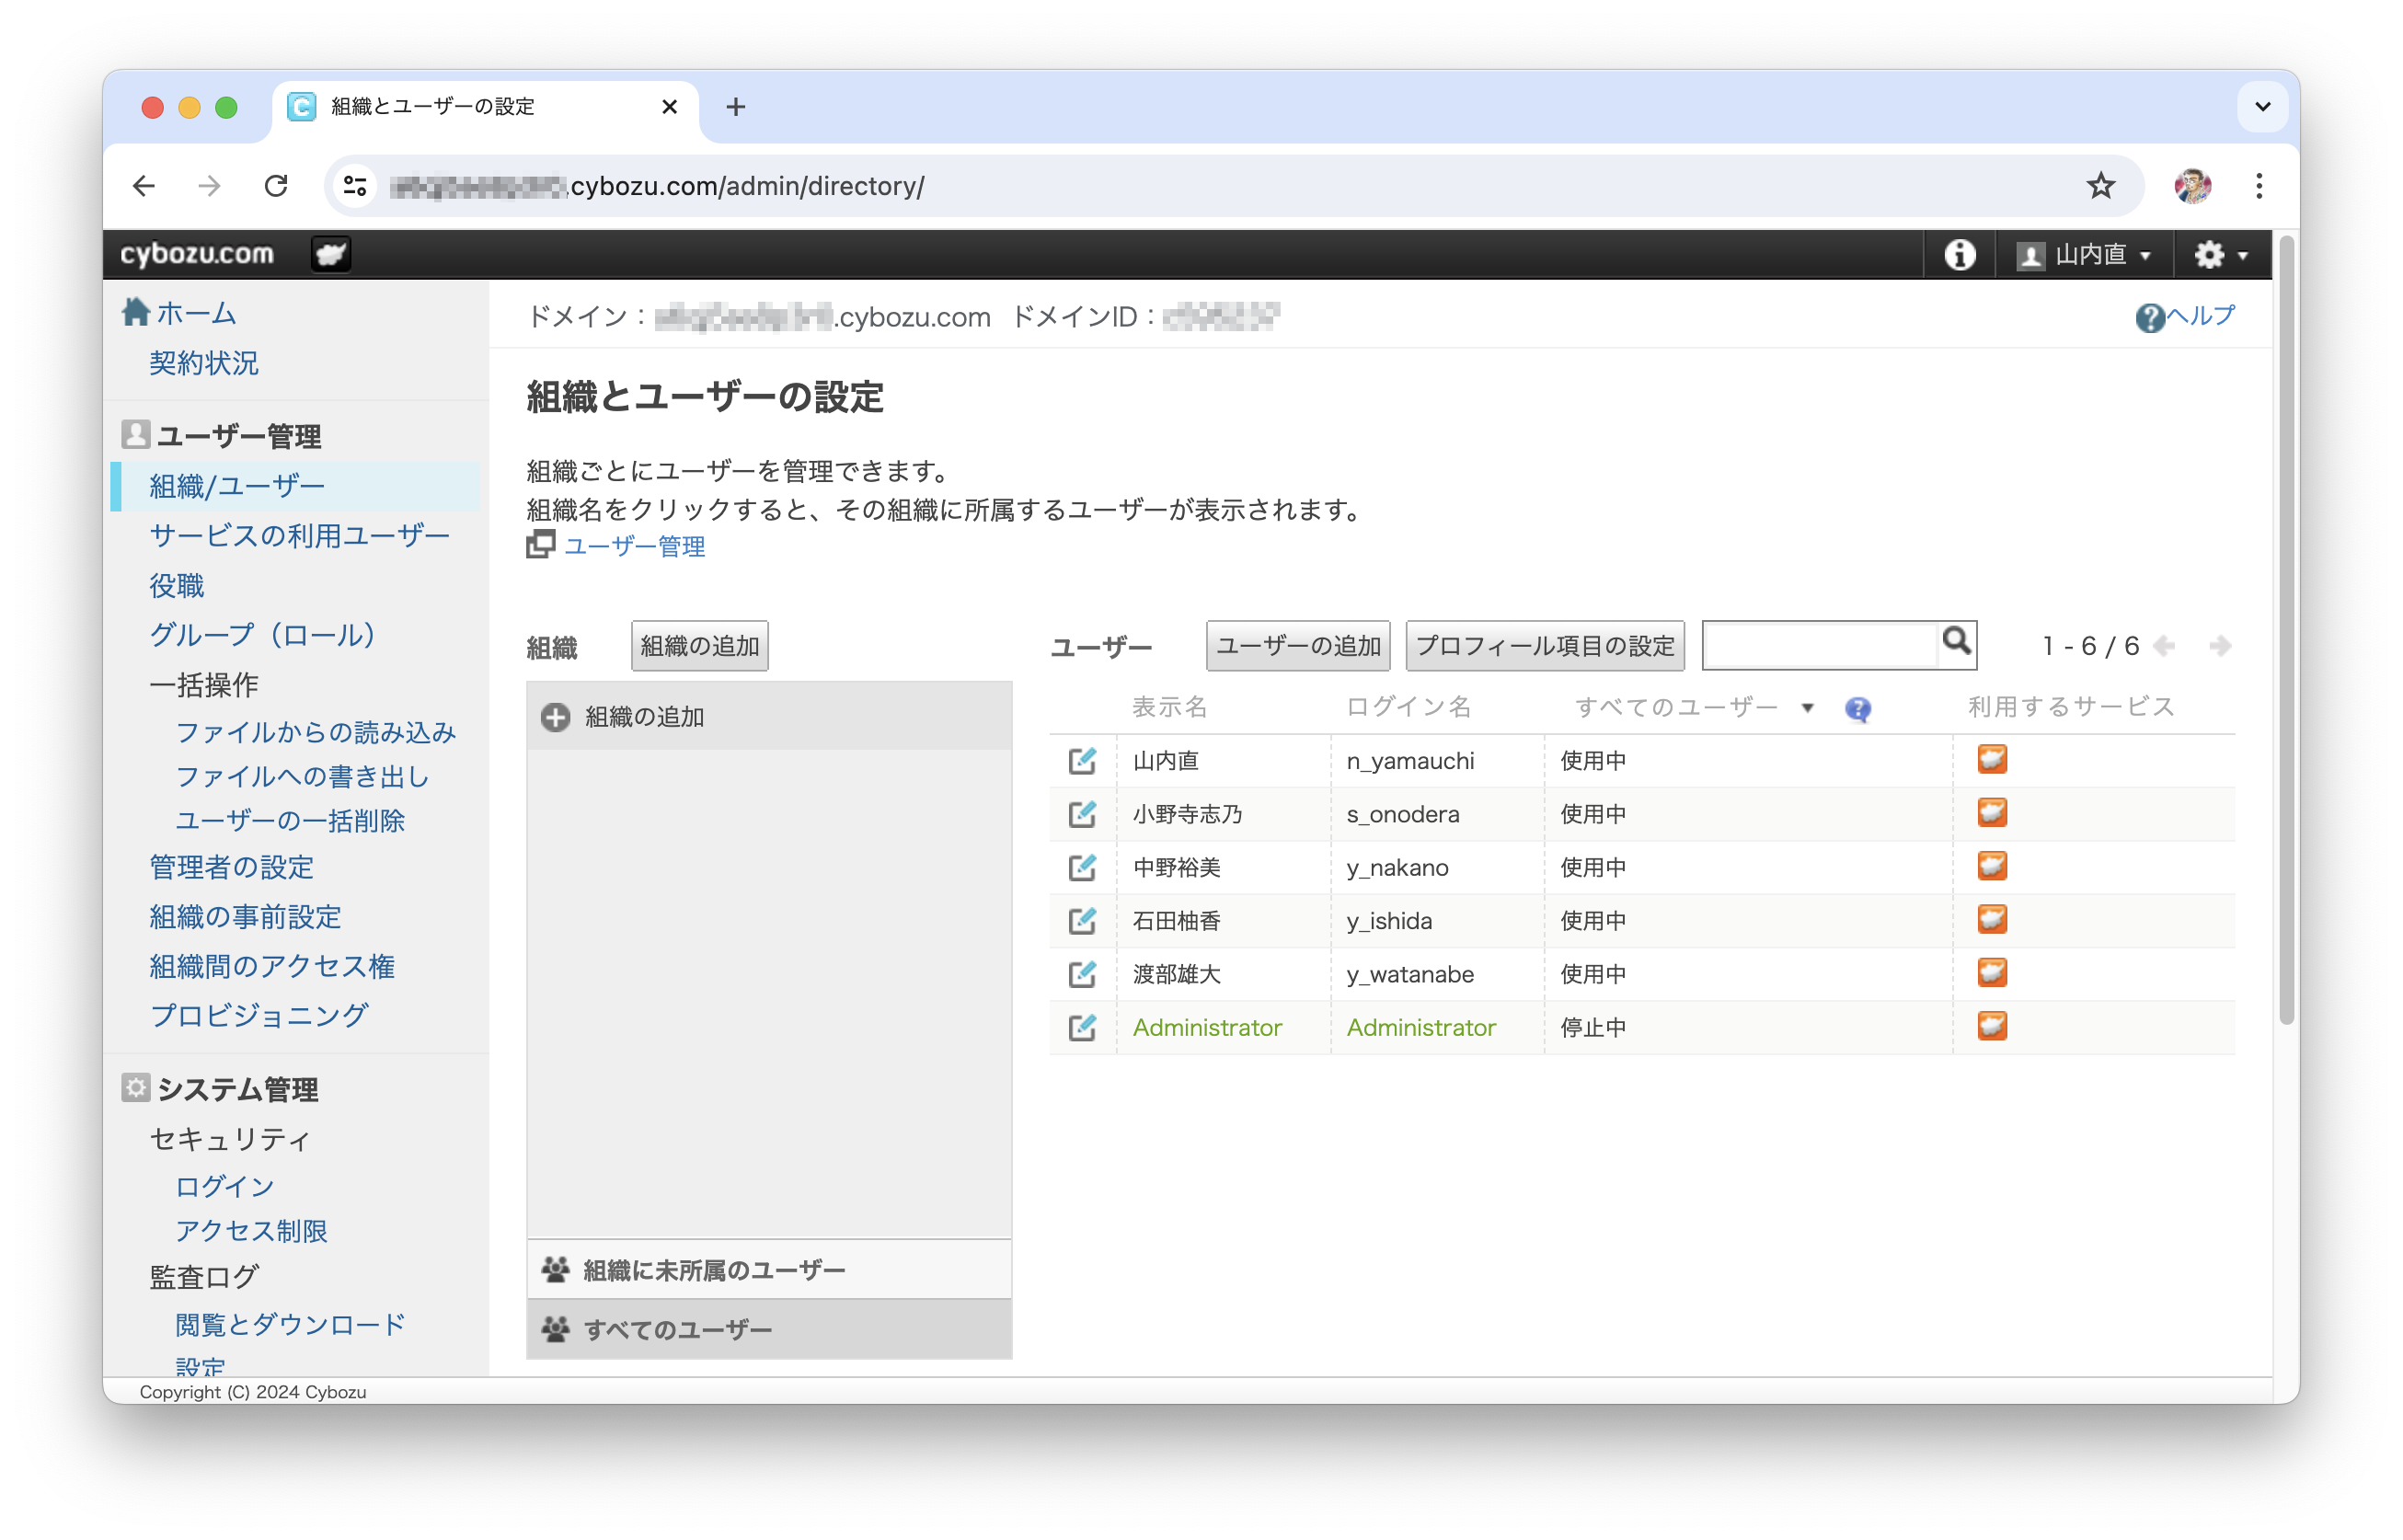Open the site information icon in address bar
Screen dimensions: 2403x1540
point(355,186)
